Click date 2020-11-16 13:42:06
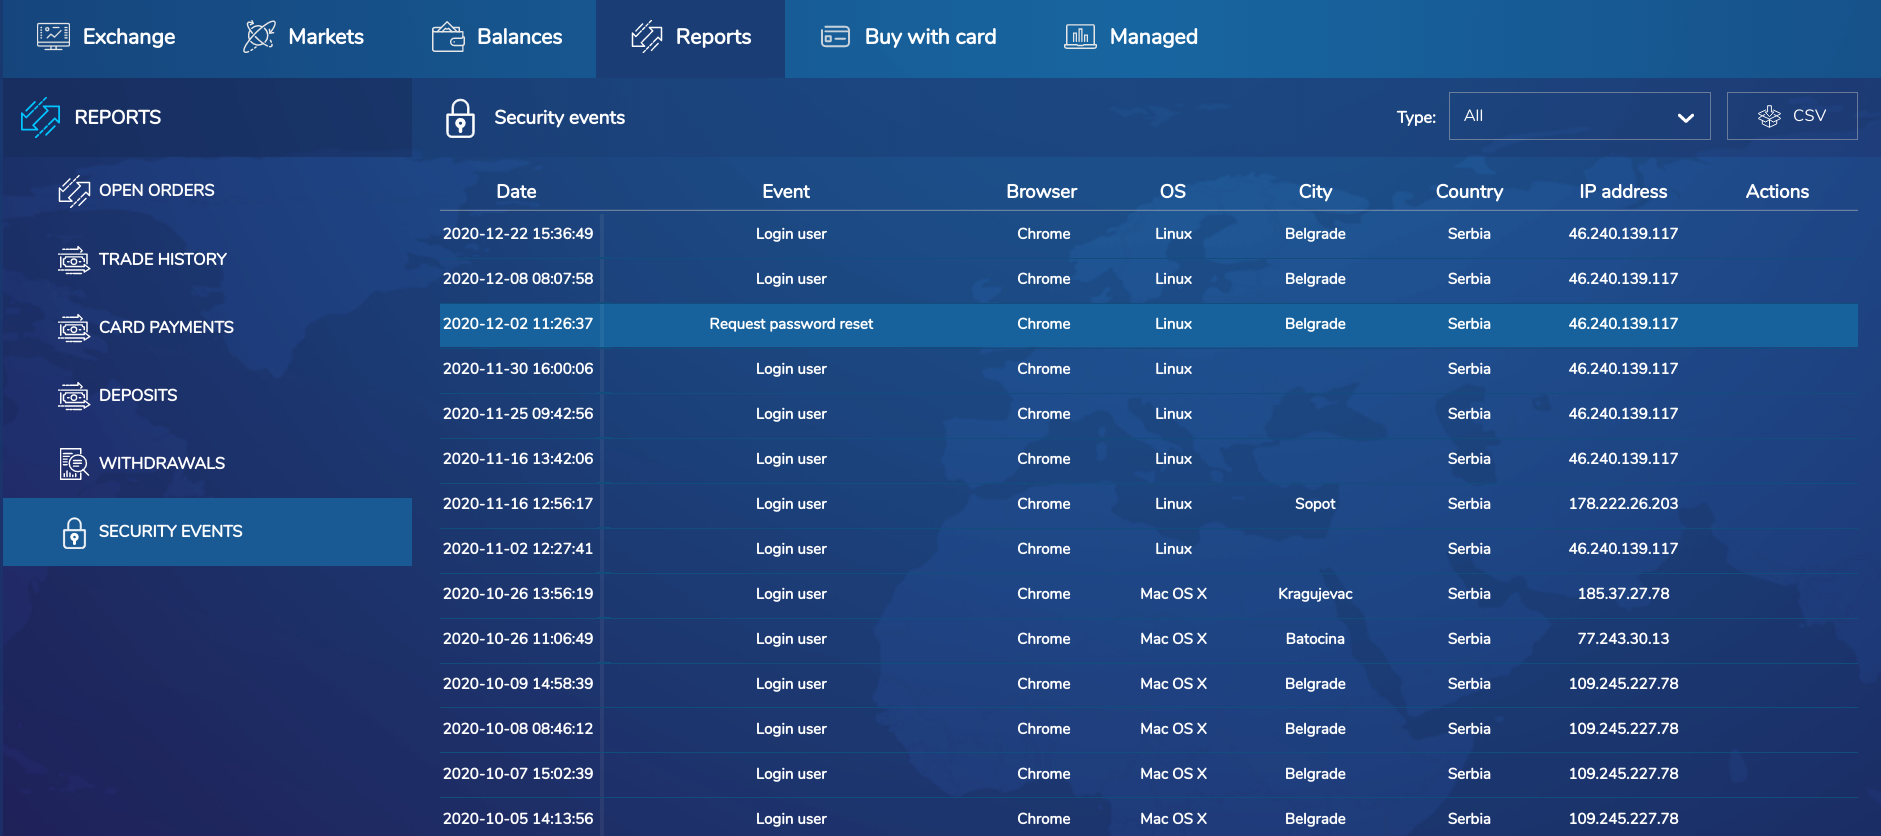 [518, 459]
